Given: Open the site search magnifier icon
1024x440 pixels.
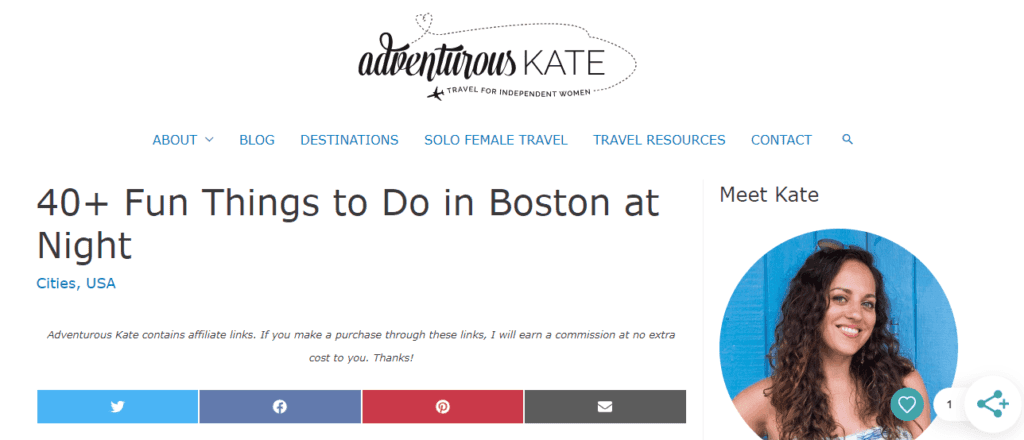Looking at the screenshot, I should tap(848, 139).
